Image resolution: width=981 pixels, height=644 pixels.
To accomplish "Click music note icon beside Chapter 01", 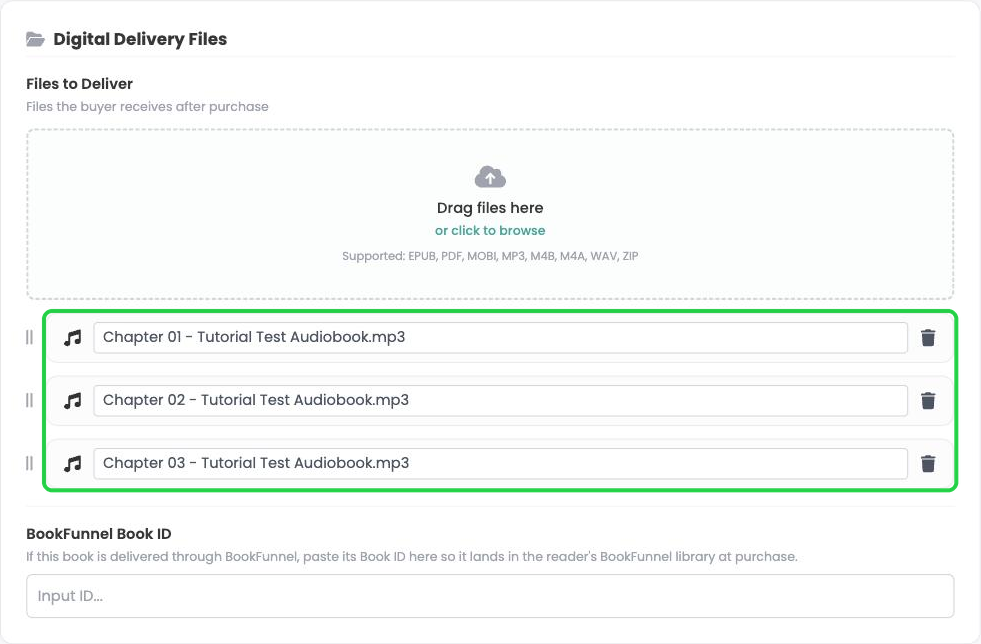I will click(x=73, y=338).
